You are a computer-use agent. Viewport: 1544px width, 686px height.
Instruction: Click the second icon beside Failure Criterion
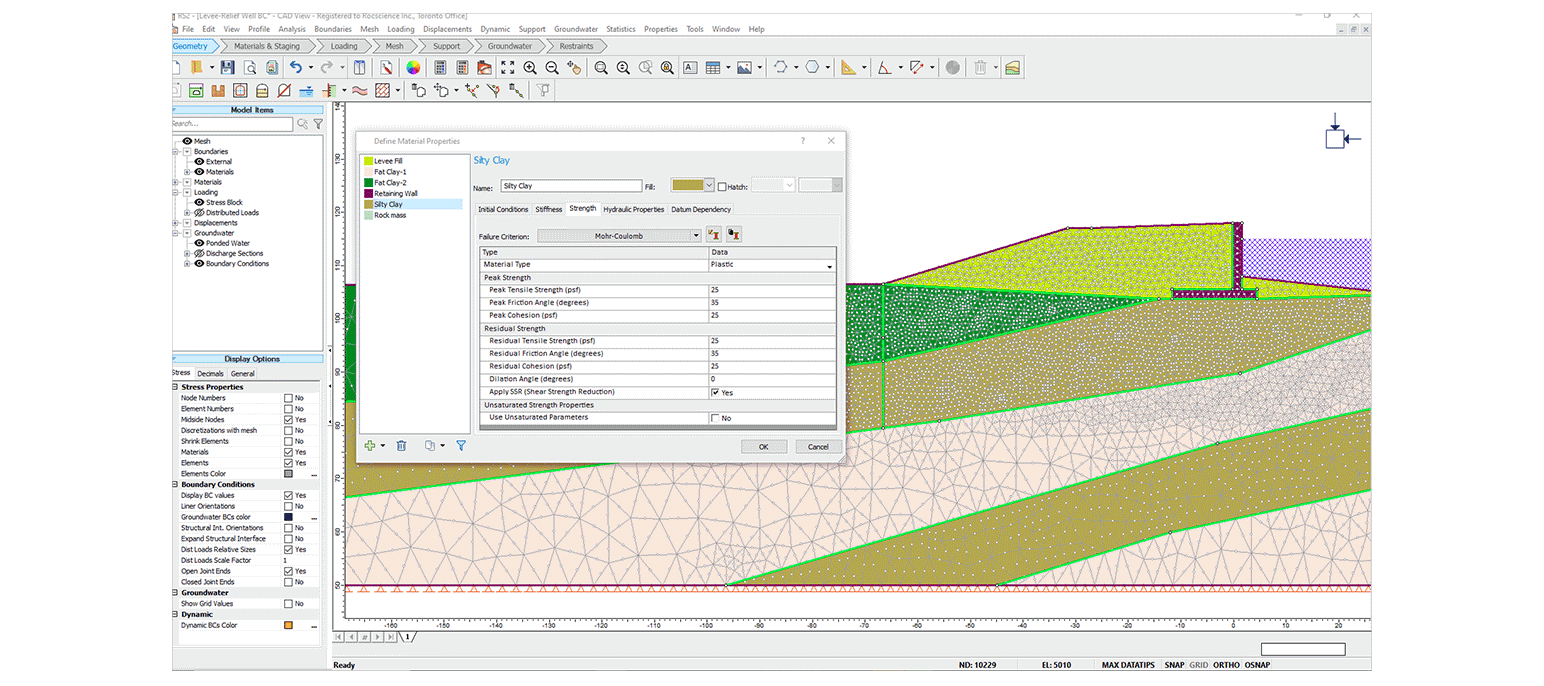point(734,235)
